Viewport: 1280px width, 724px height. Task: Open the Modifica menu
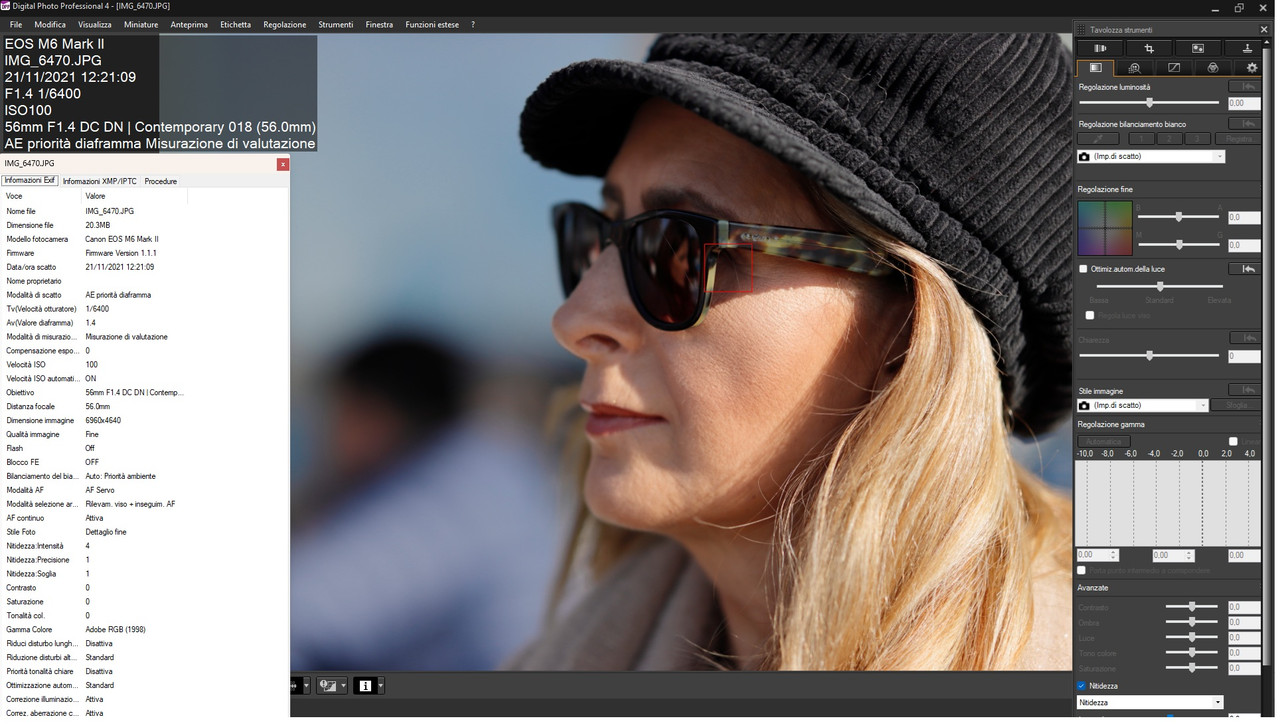tap(50, 24)
